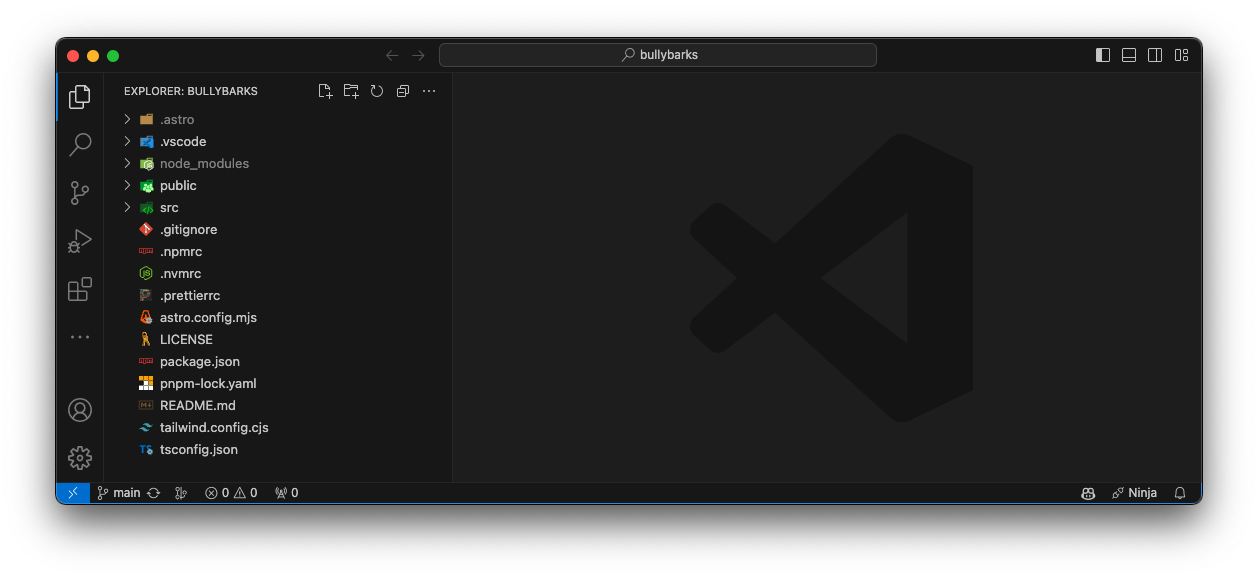The image size is (1258, 578).
Task: Open the Search view in activity bar
Action: (80, 145)
